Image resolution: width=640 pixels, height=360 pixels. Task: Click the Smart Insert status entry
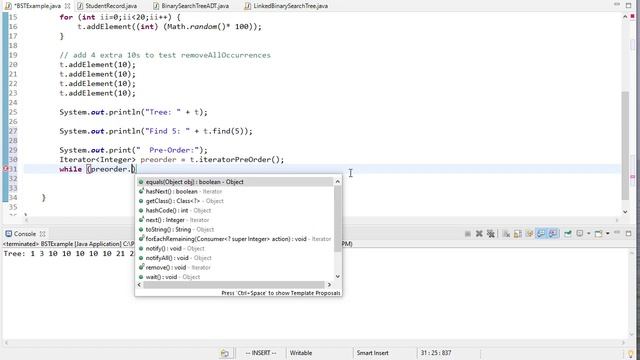372,353
